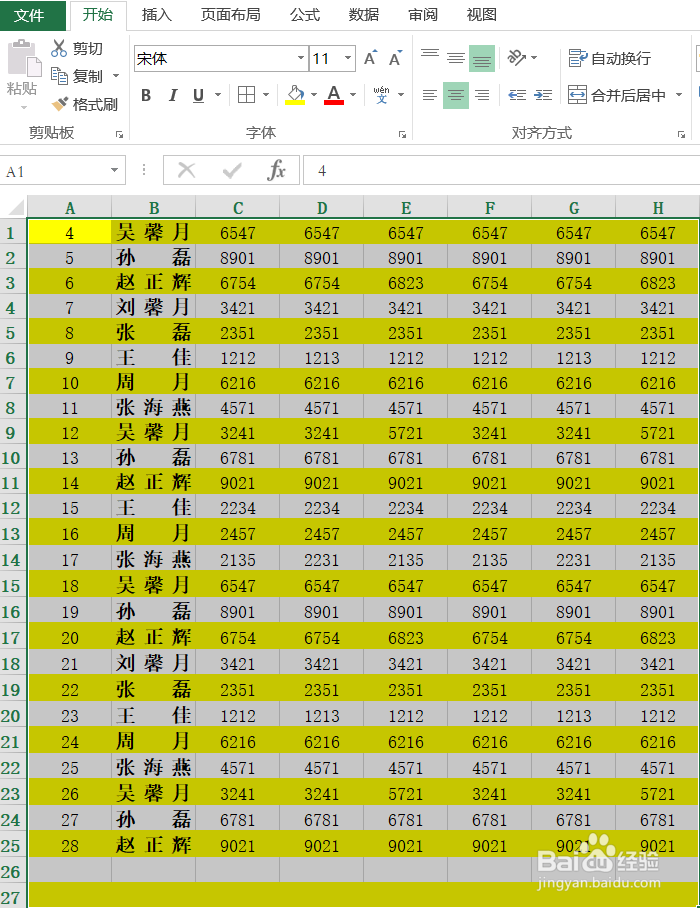Toggle Italic formatting
The width and height of the screenshot is (700, 908).
[173, 95]
